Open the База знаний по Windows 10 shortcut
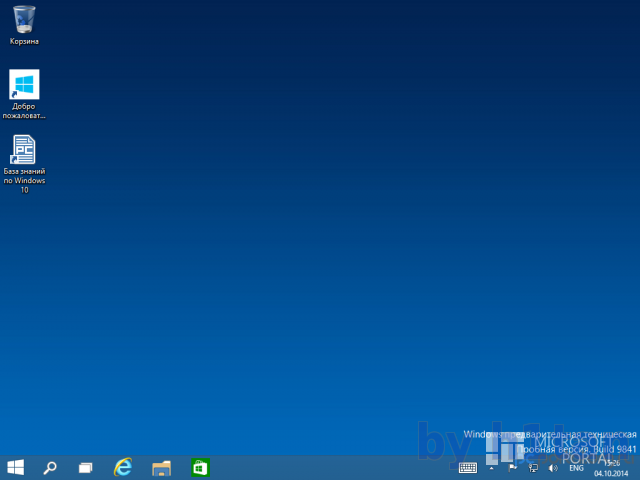 [x=24, y=164]
